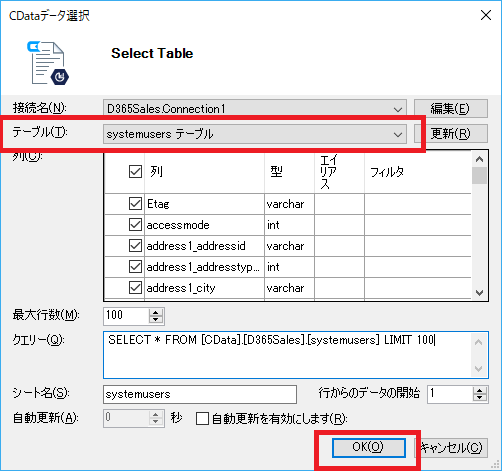This screenshot has width=502, height=472.
Task: Decrease starting row with down spinner
Action: coord(479,398)
